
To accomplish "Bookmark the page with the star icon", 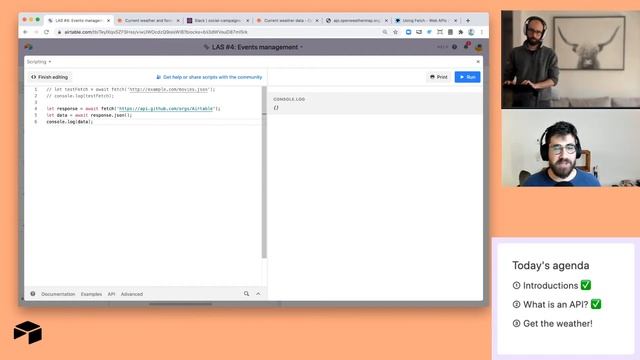I will [x=395, y=32].
